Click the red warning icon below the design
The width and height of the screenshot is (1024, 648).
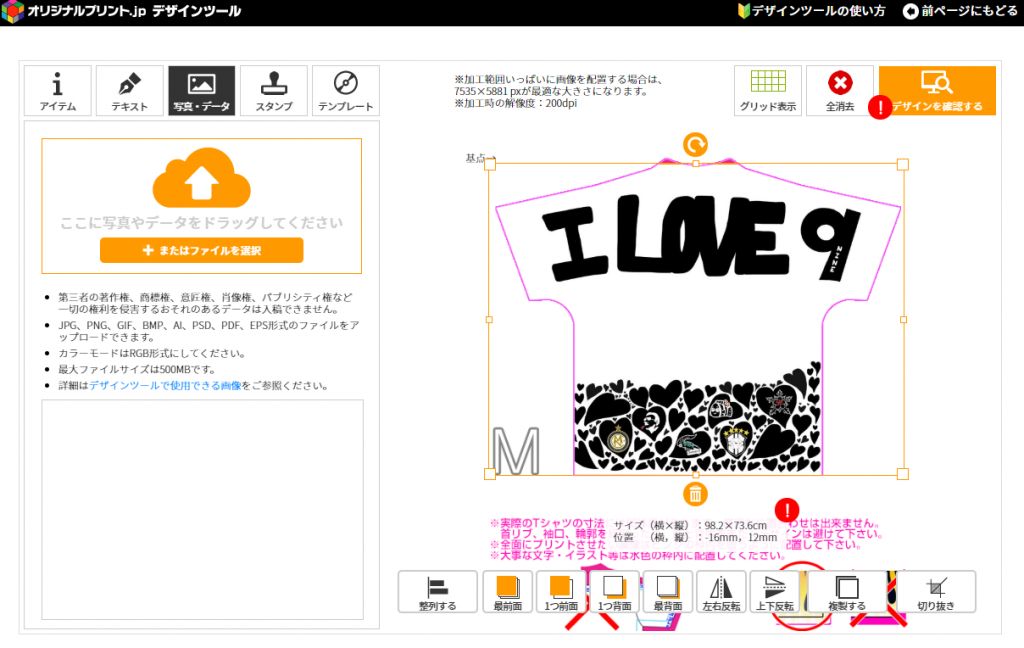pos(787,510)
